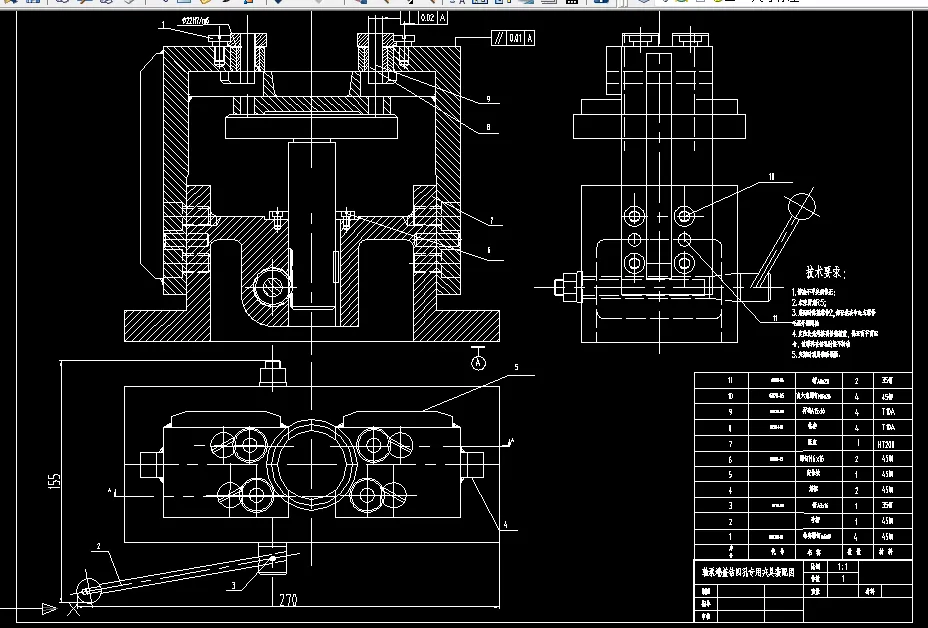Click balloon number 3 near the handle
The width and height of the screenshot is (928, 628).
[234, 585]
